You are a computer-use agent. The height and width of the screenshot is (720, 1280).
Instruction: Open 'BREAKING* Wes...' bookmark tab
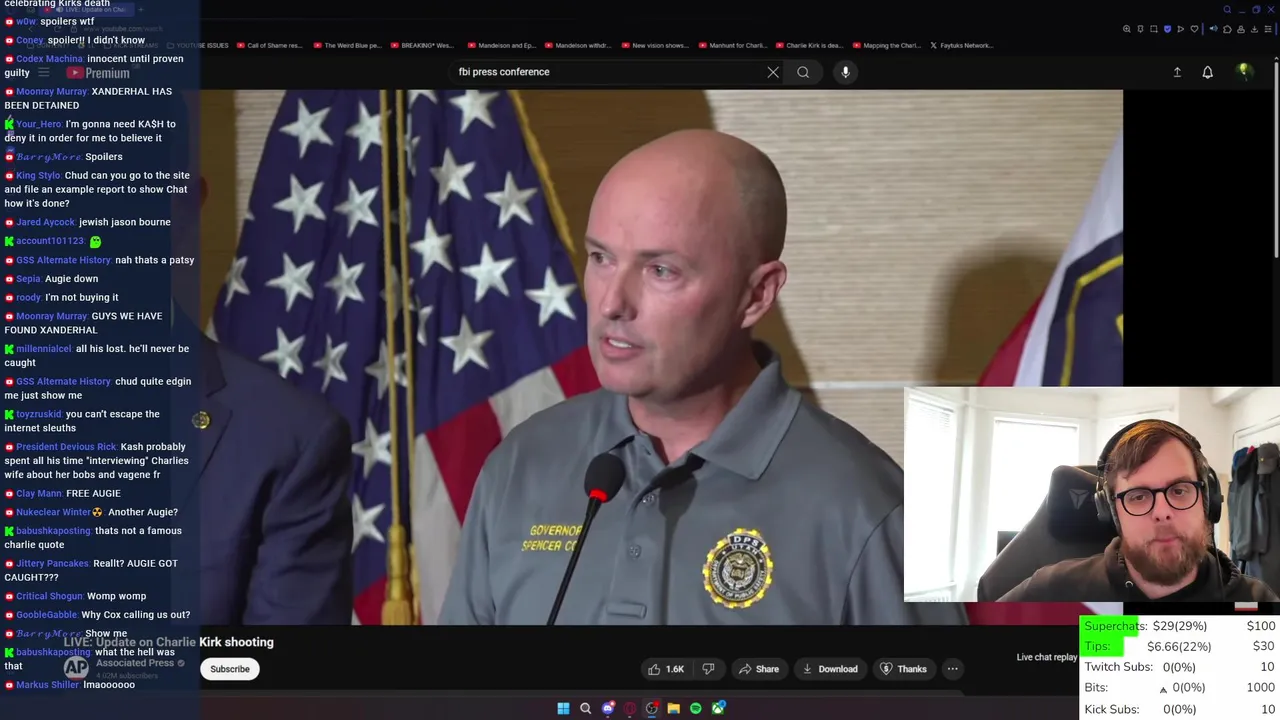coord(422,45)
